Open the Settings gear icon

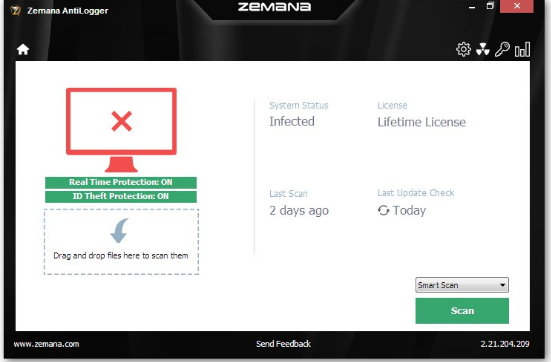(463, 49)
